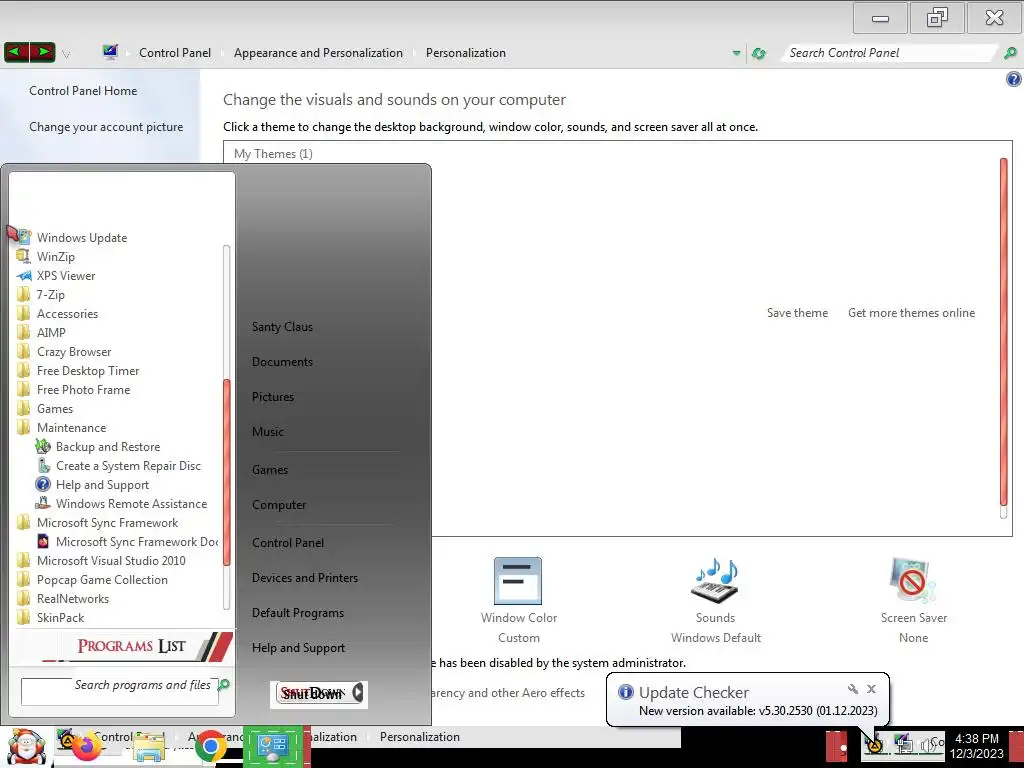Click the themes pane red scrollbar
1024x768 pixels.
(1004, 331)
